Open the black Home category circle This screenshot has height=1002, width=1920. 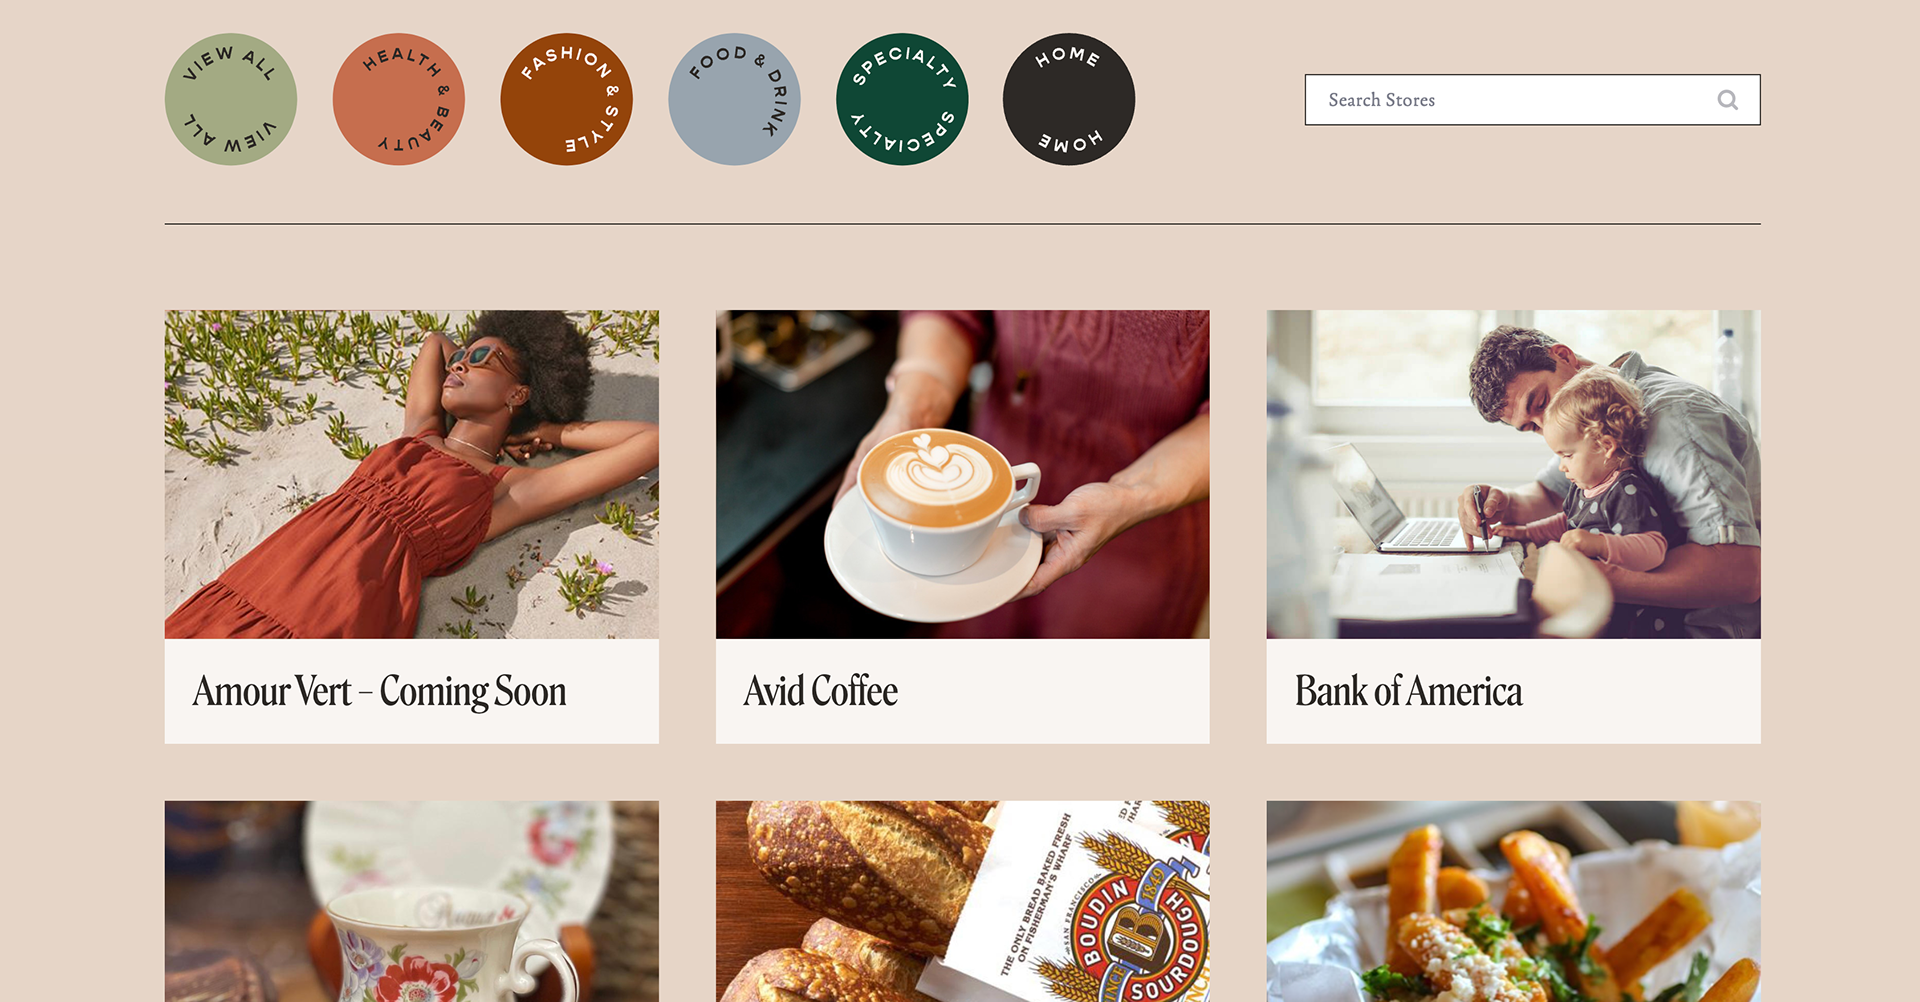pos(1069,99)
